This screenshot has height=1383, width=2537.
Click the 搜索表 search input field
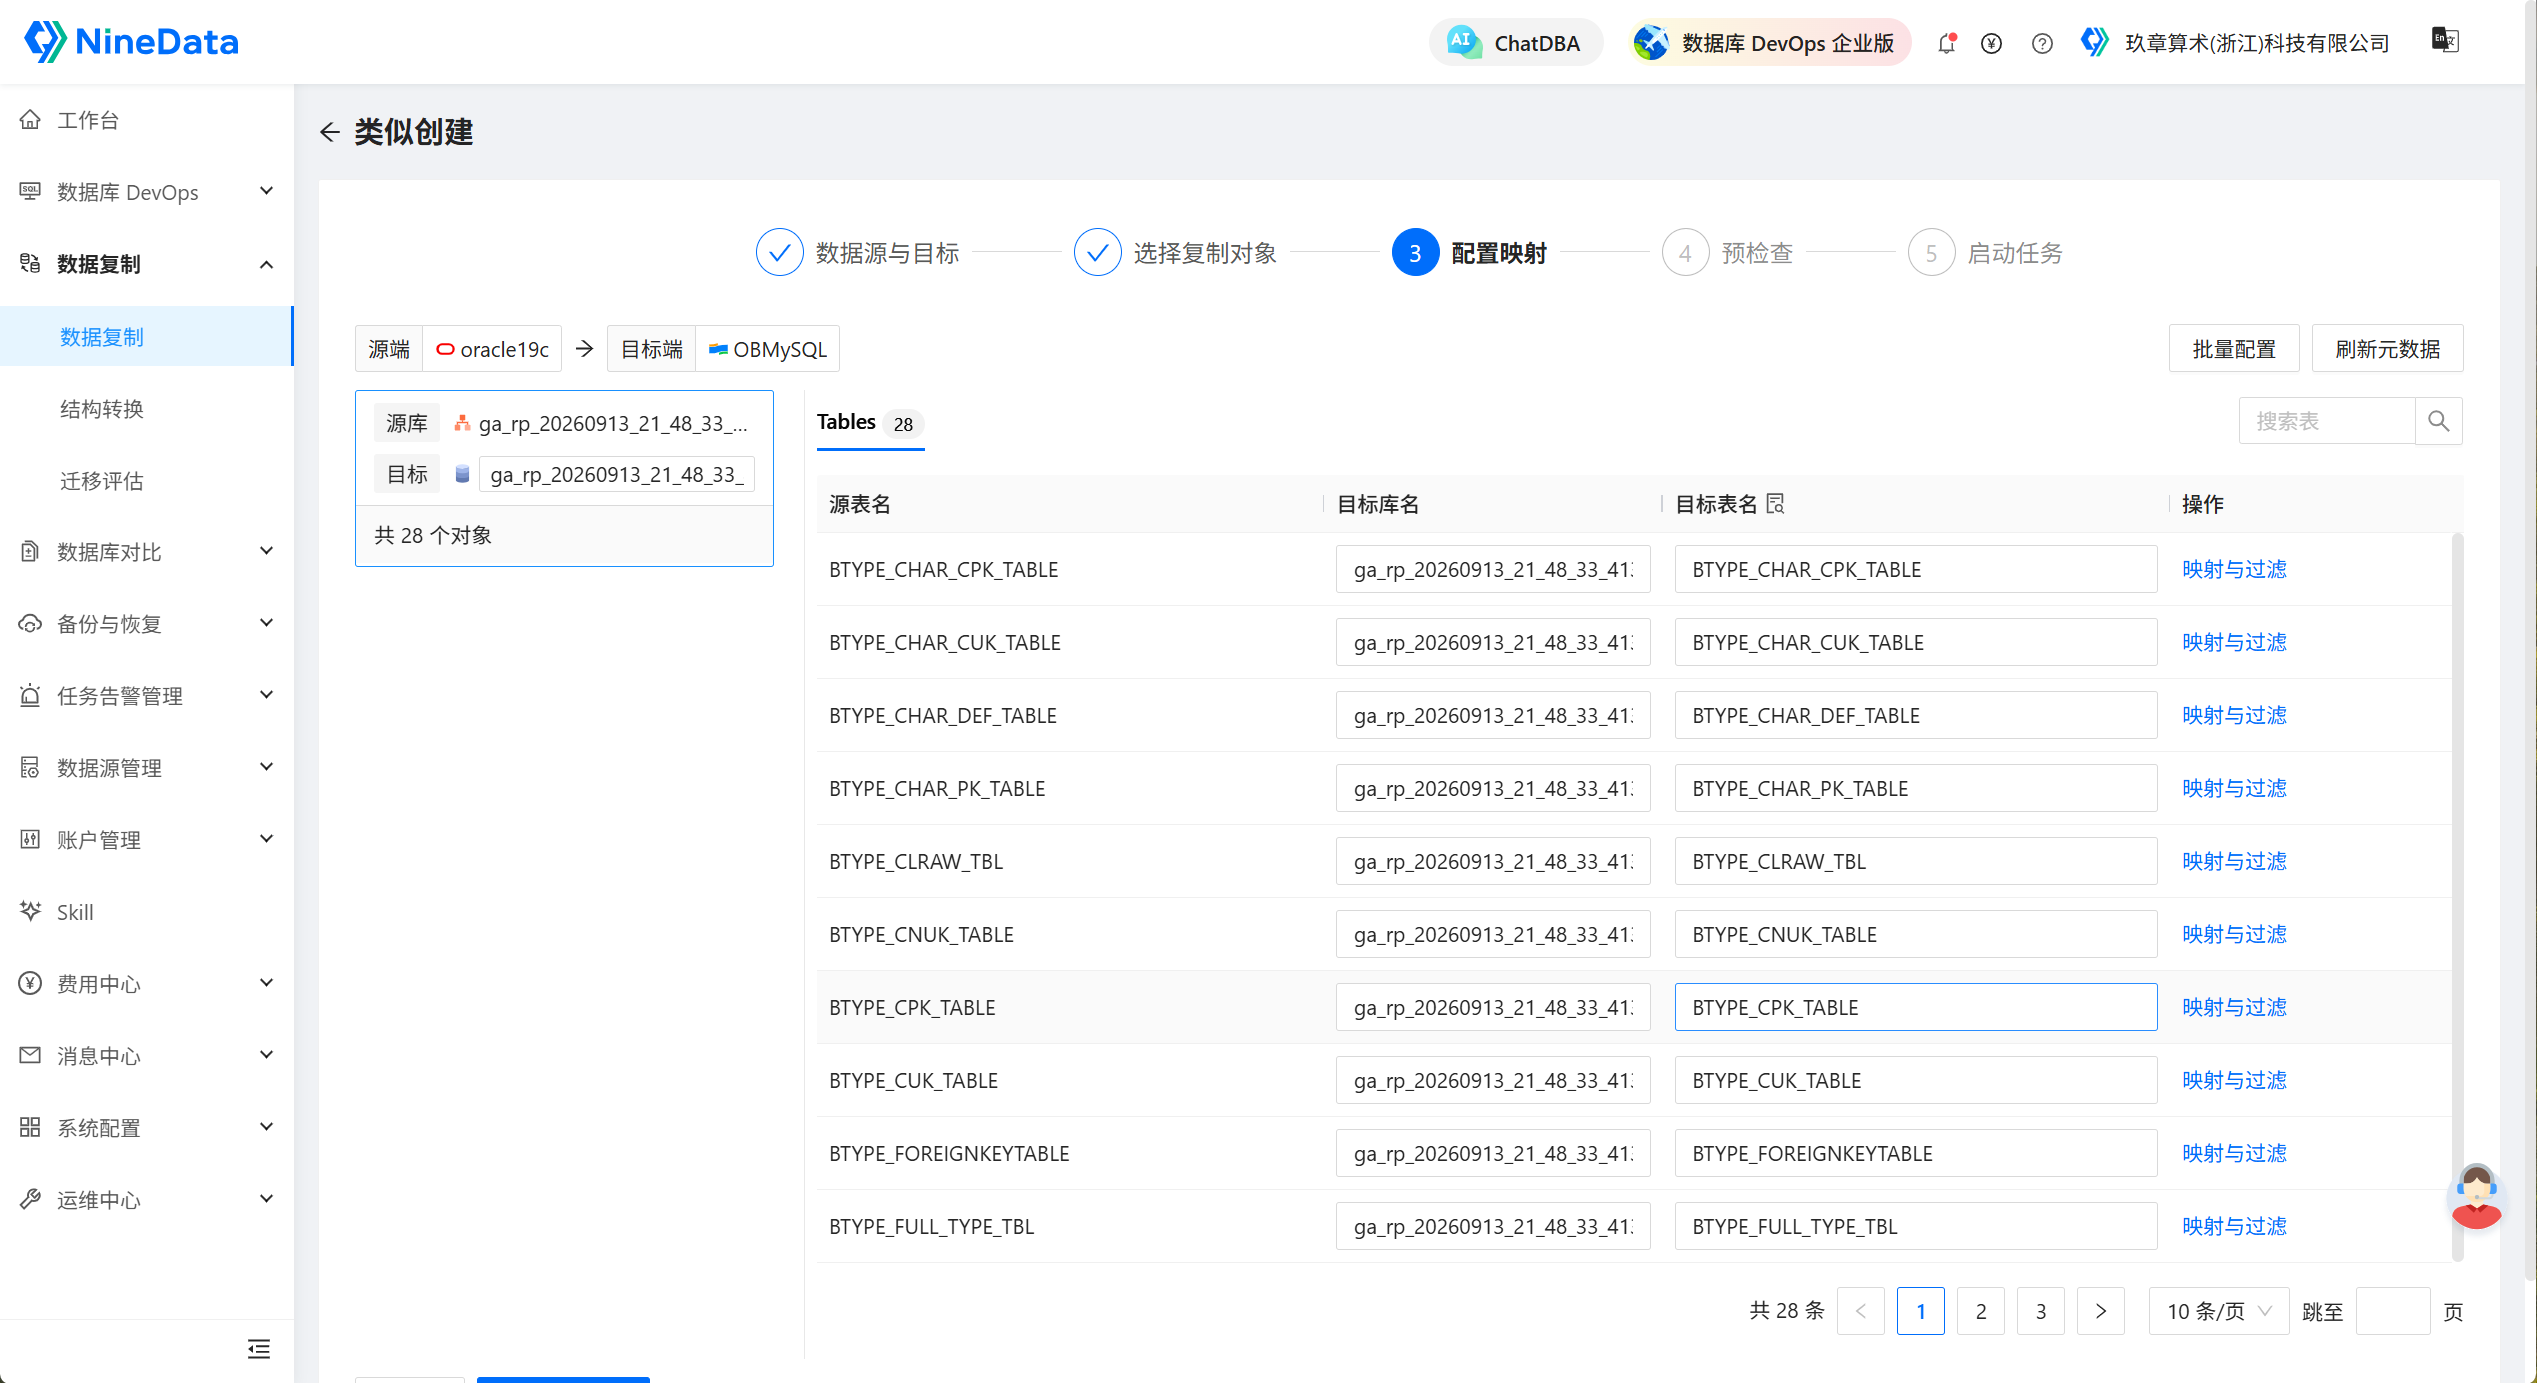pyautogui.click(x=2327, y=421)
